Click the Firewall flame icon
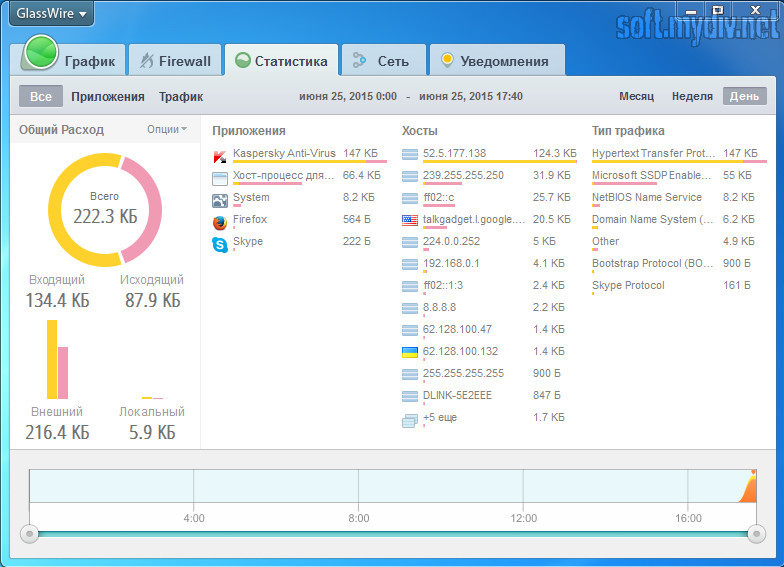 [x=146, y=60]
